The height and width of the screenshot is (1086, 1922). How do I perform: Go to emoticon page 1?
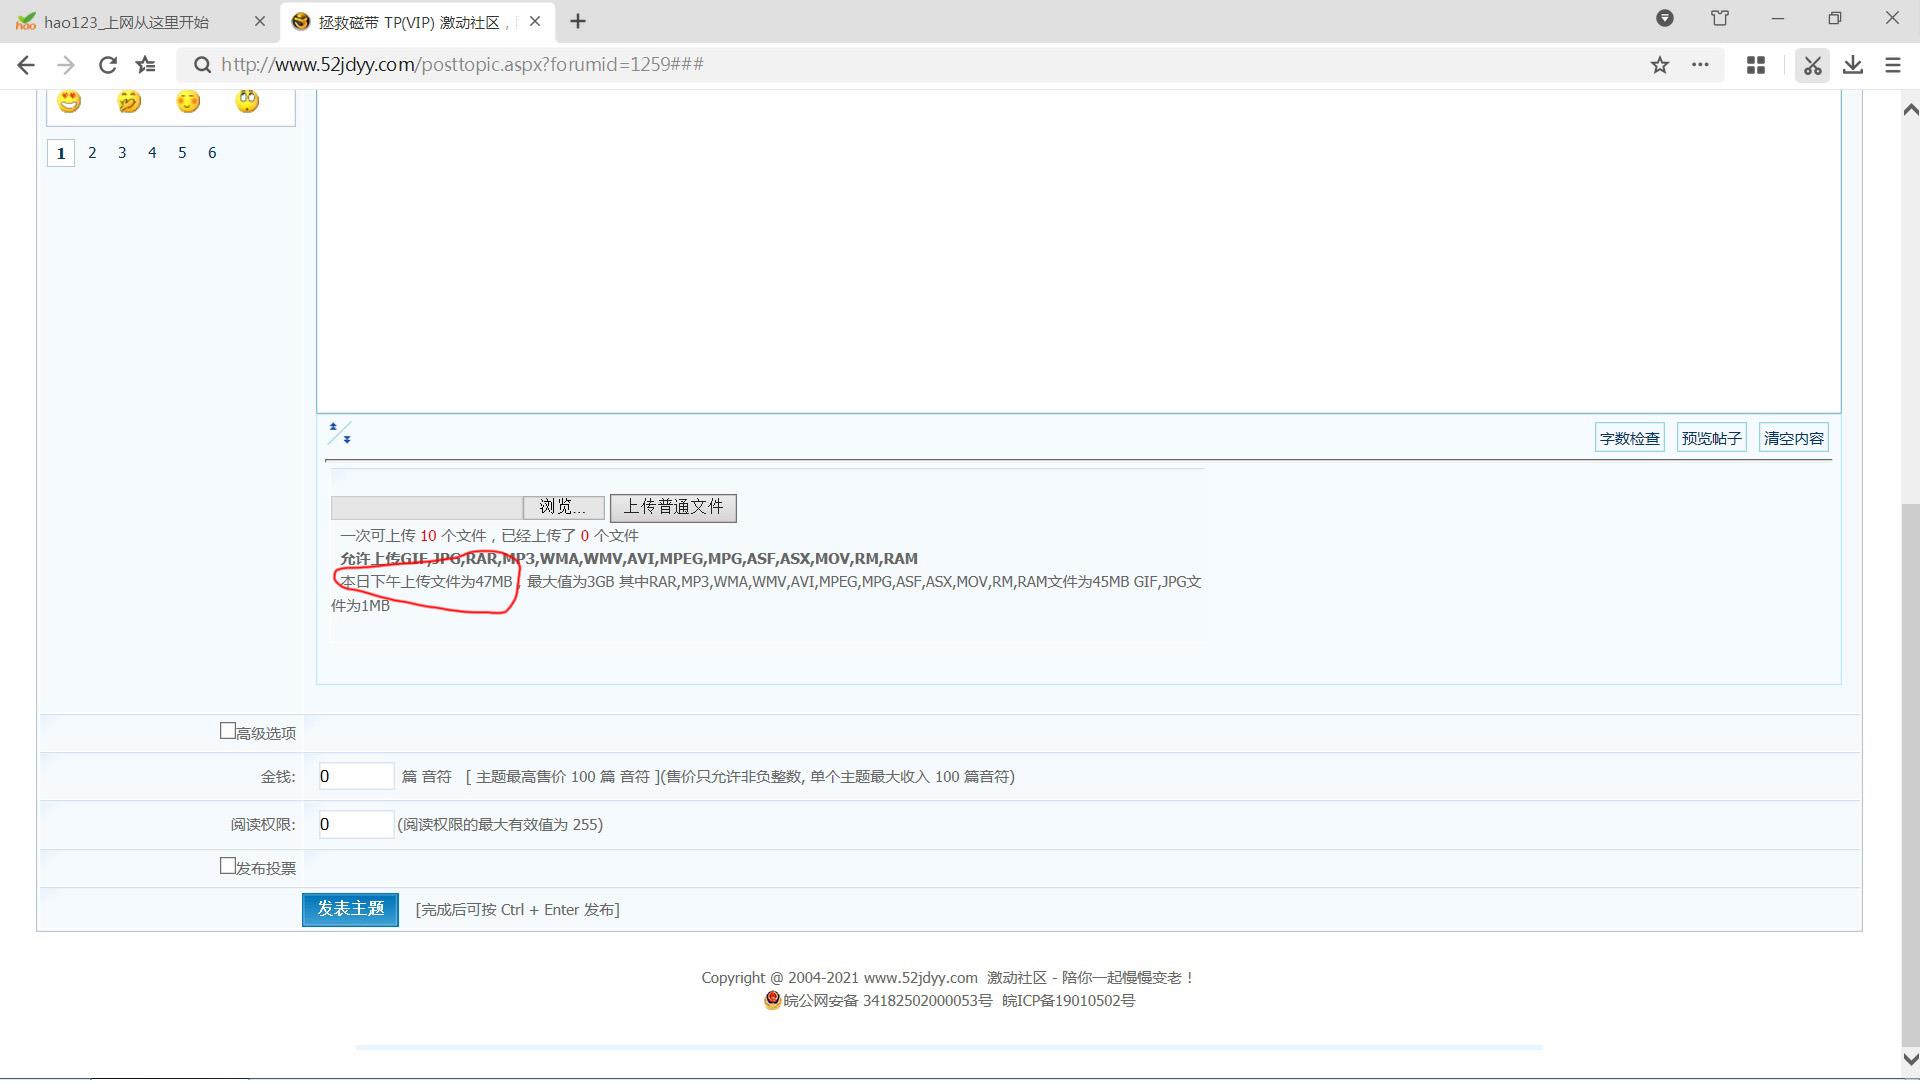tap(61, 154)
